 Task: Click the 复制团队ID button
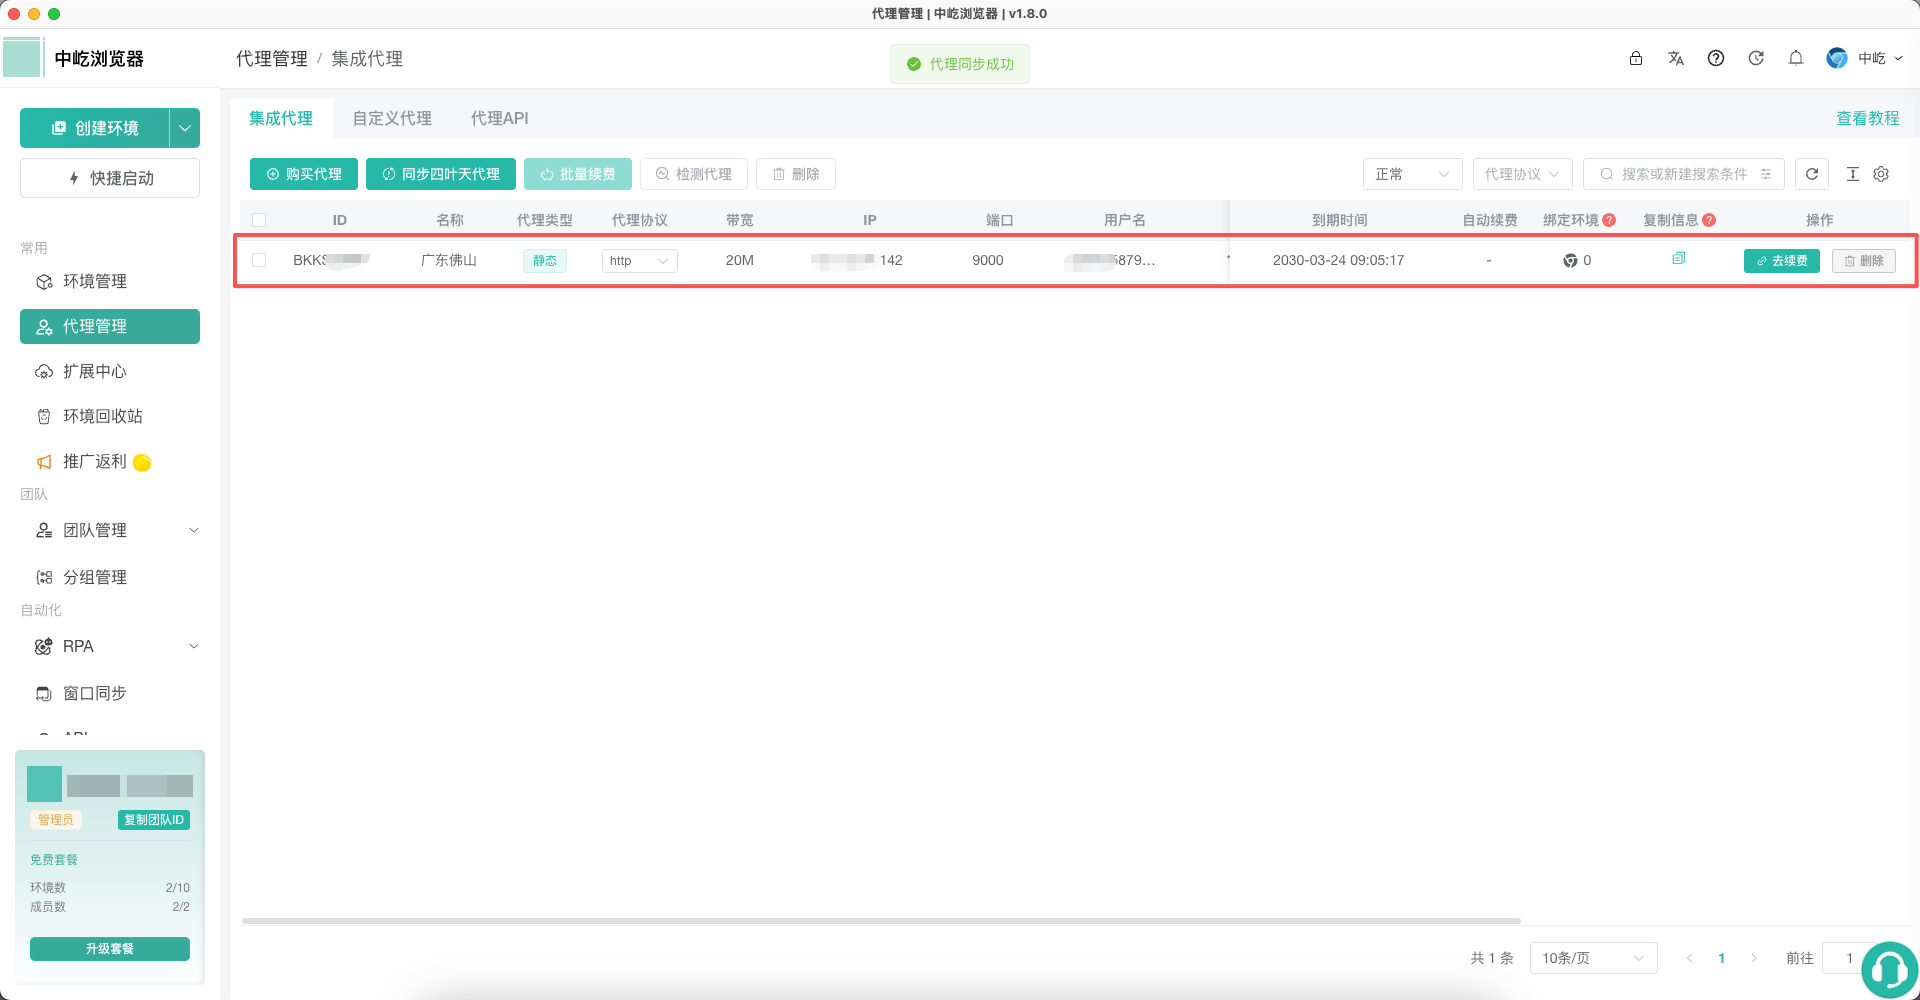154,820
